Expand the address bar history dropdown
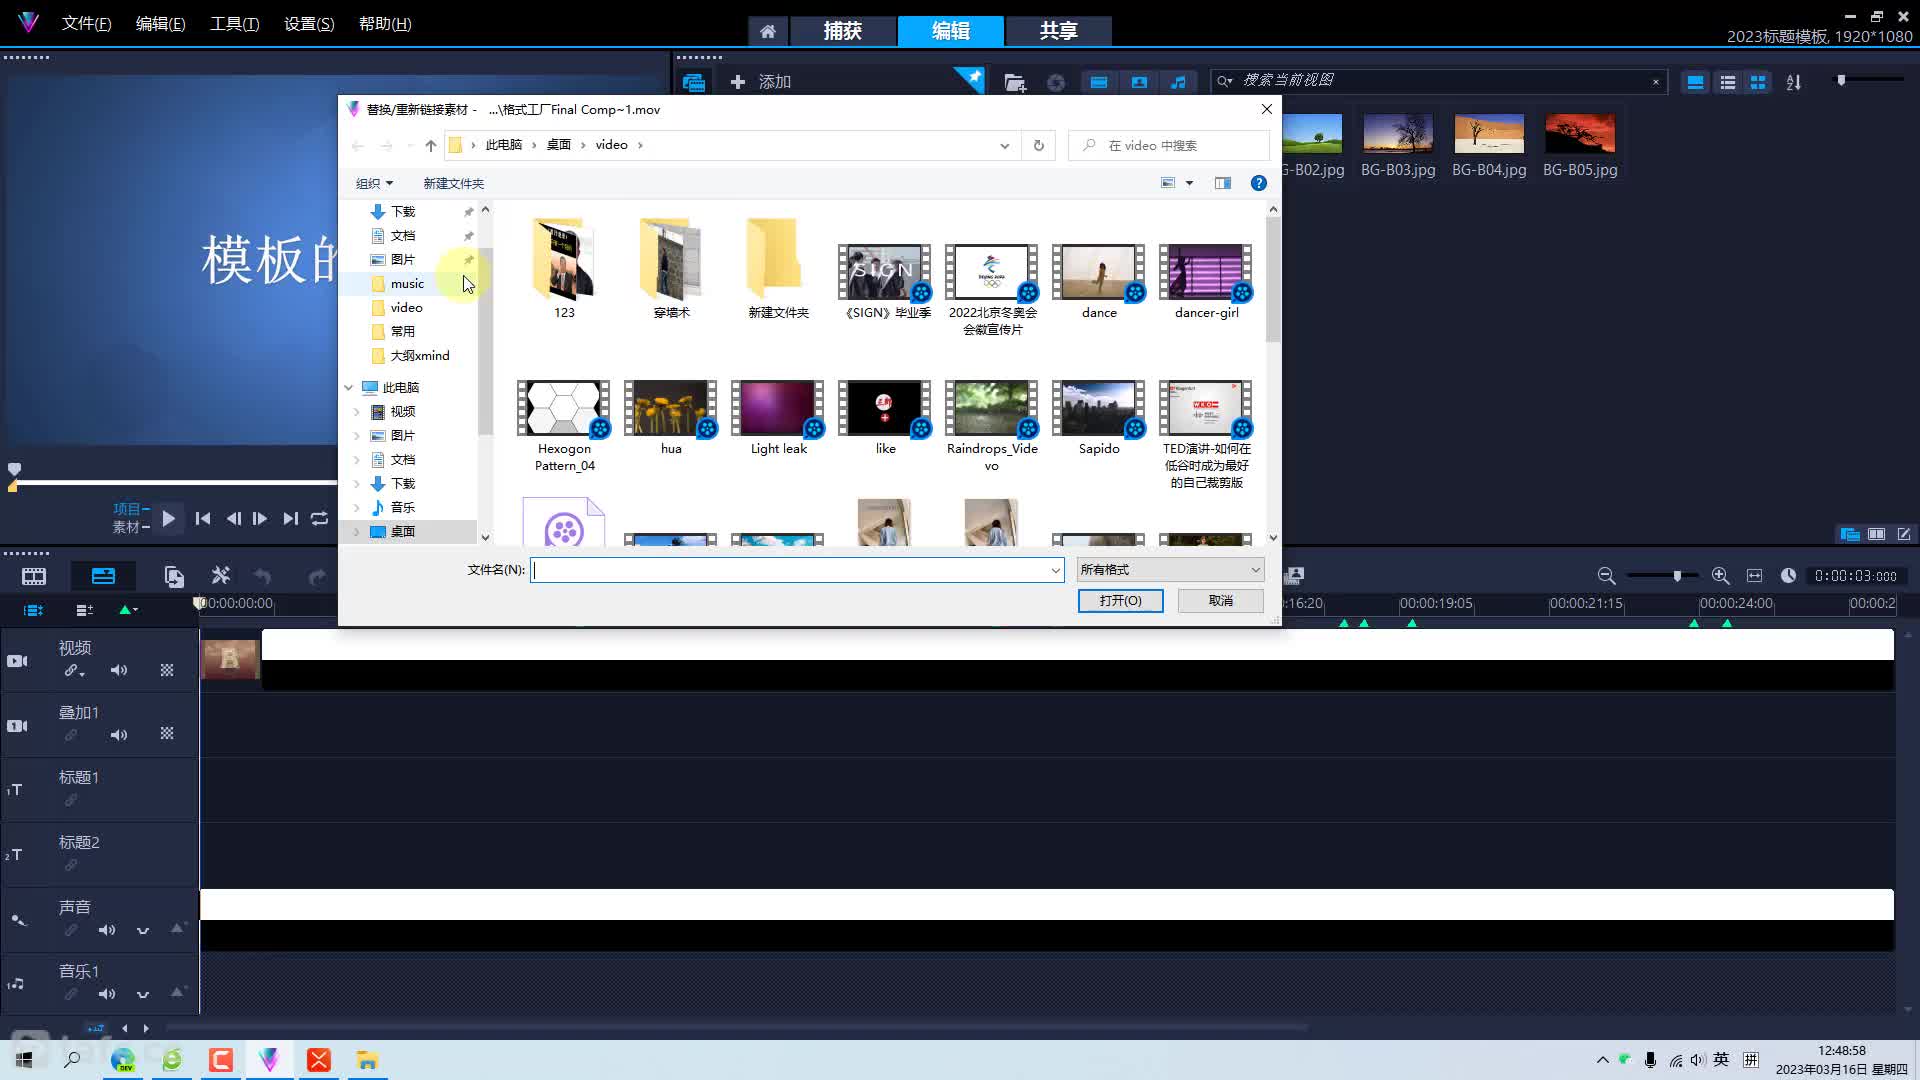Viewport: 1920px width, 1080px height. pos(1004,145)
